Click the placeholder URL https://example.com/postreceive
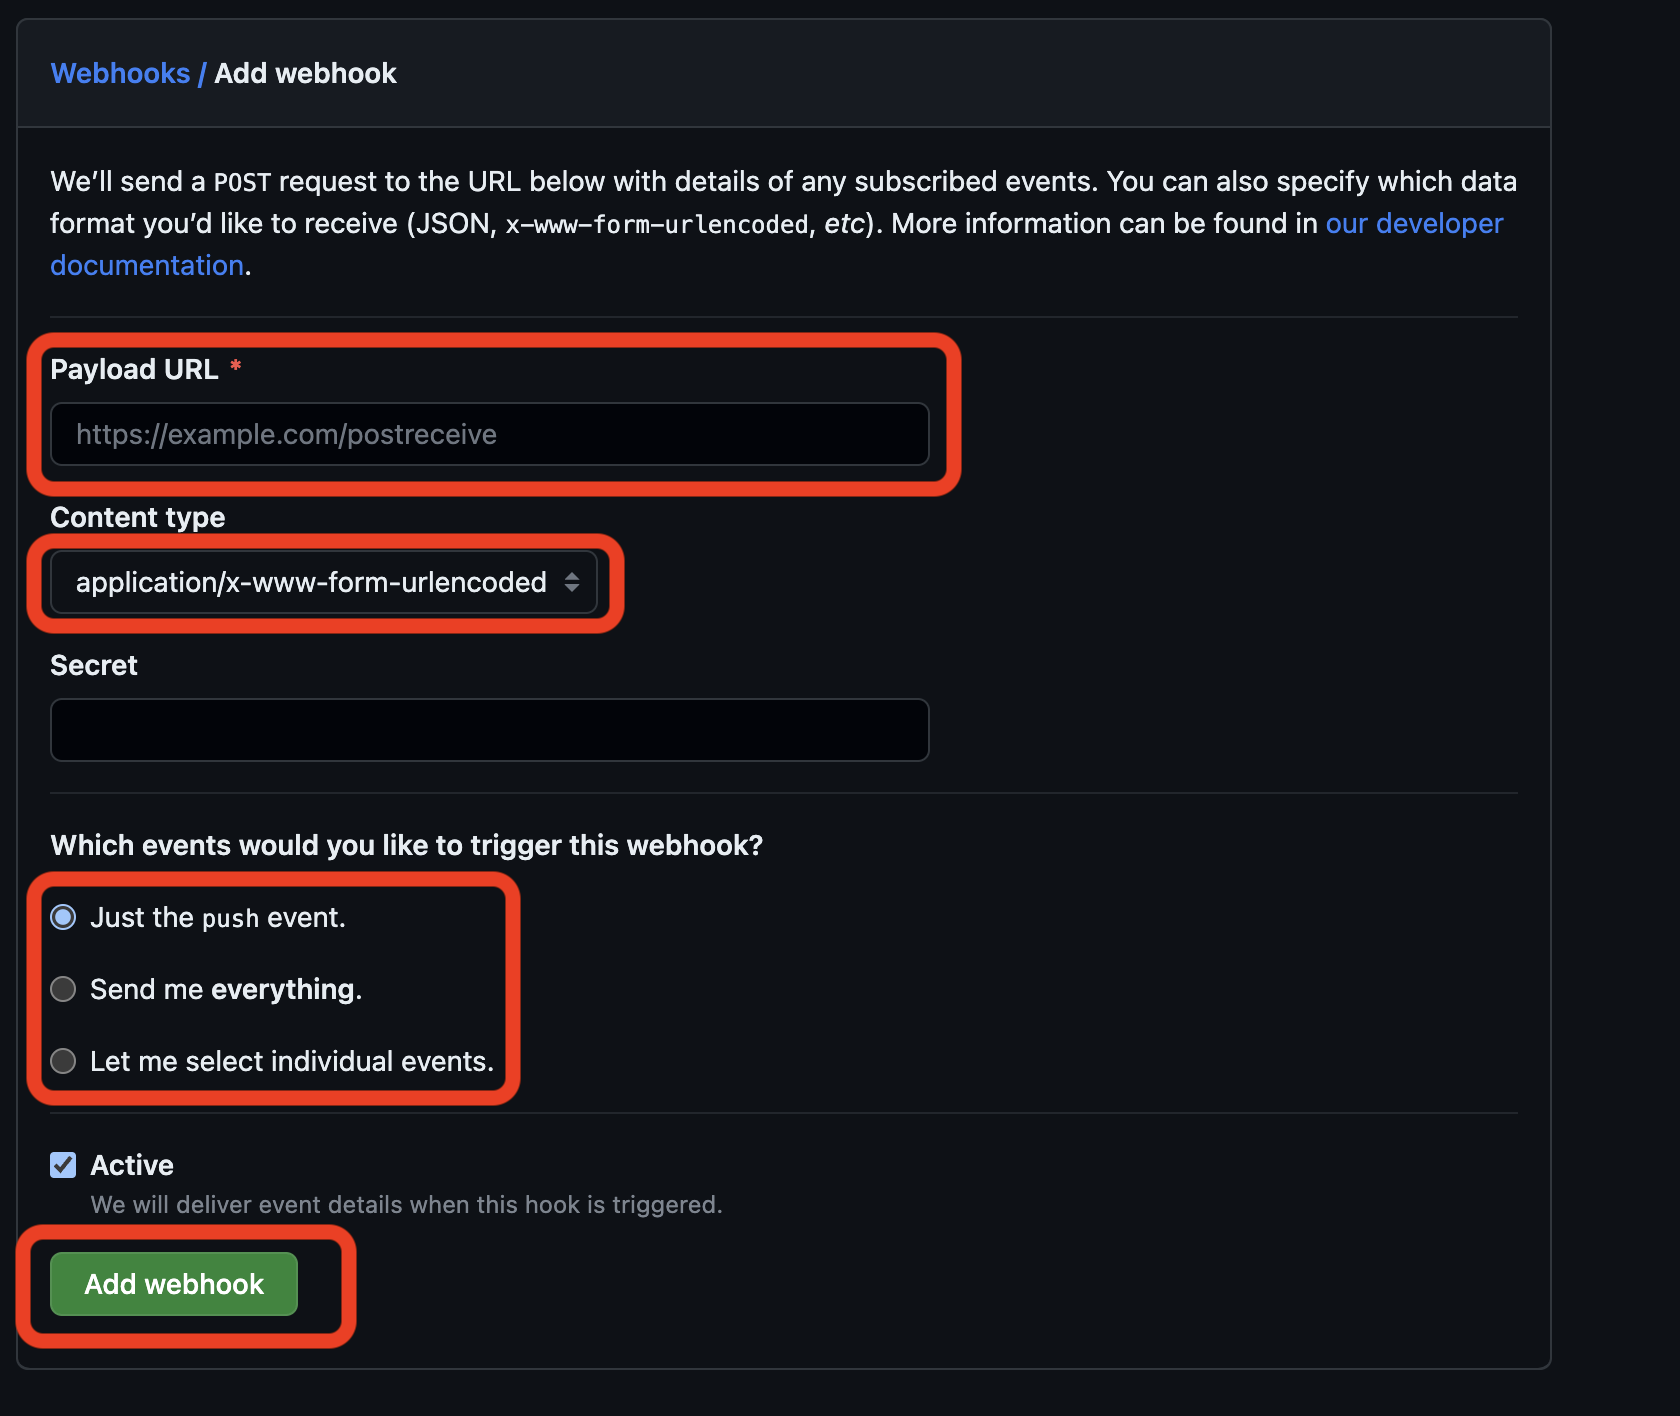The width and height of the screenshot is (1680, 1416). (x=284, y=434)
